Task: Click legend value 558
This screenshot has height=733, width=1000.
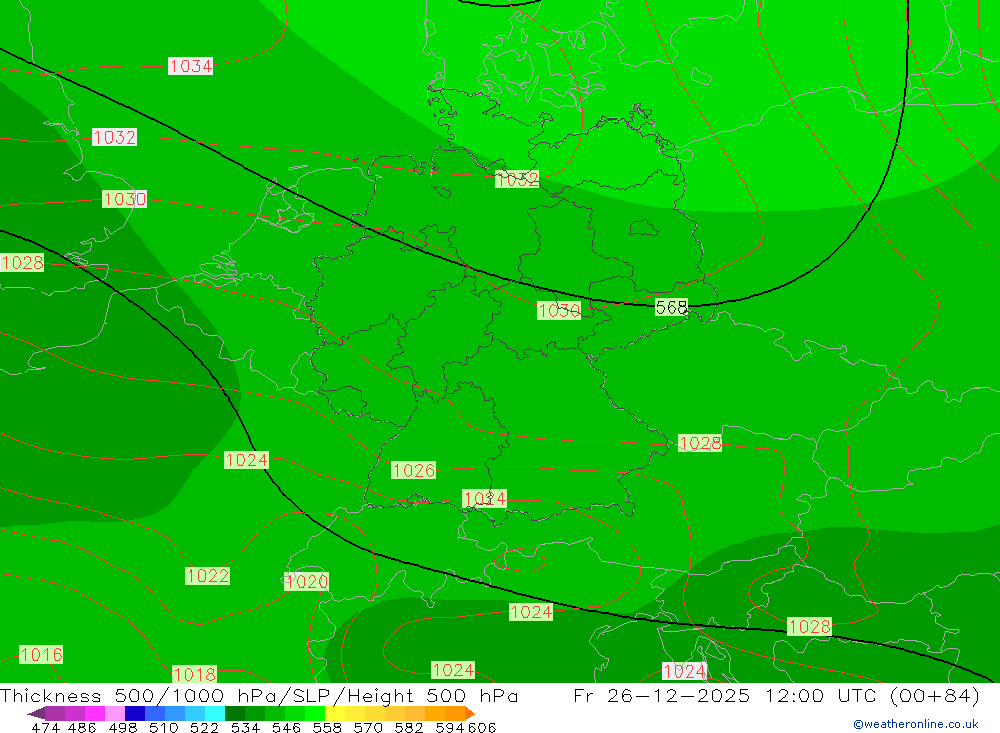Action: [x=327, y=727]
